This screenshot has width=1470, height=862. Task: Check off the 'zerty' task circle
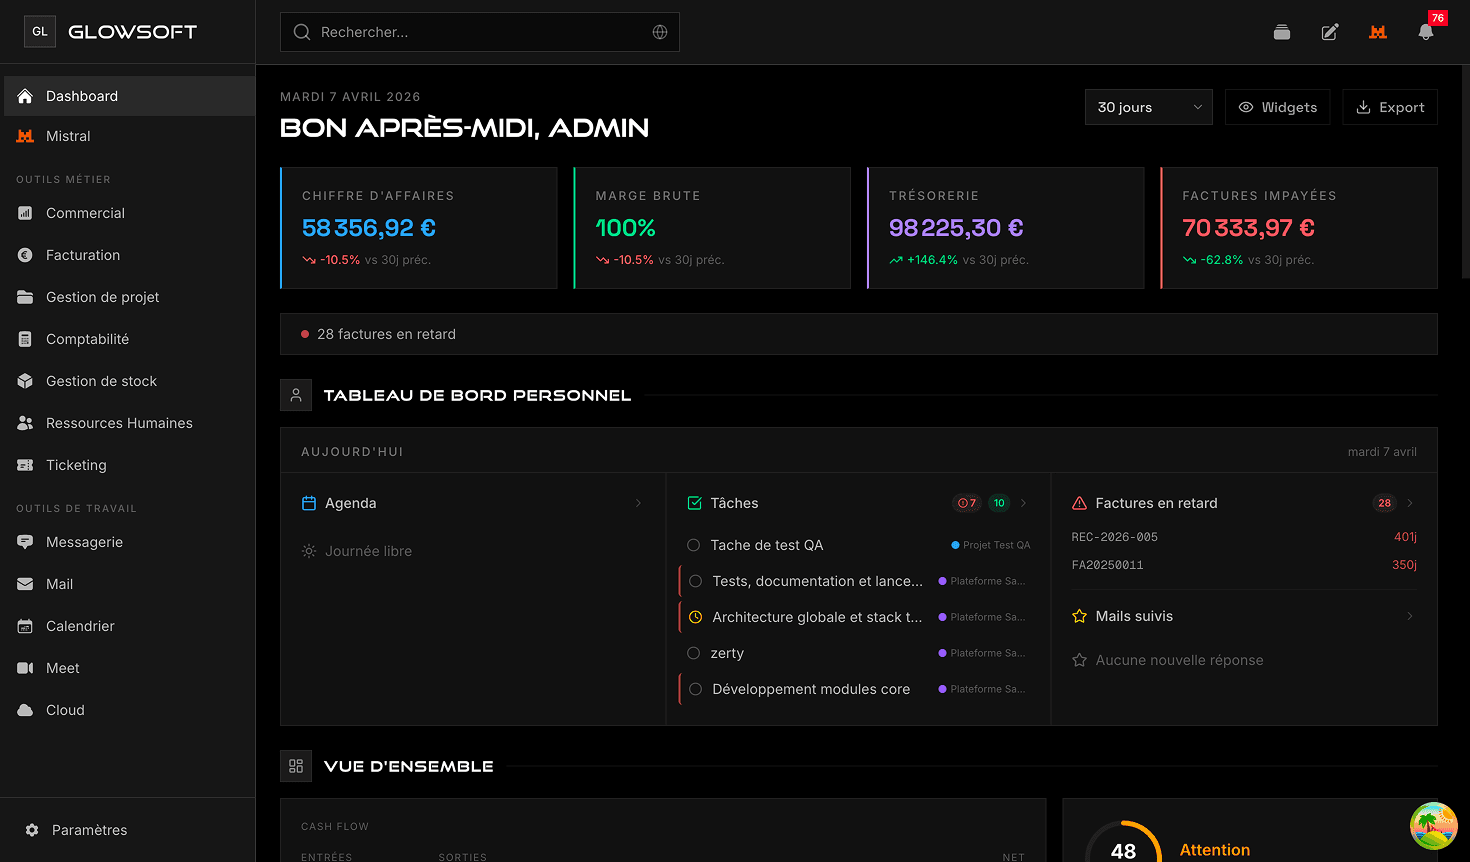pos(693,653)
